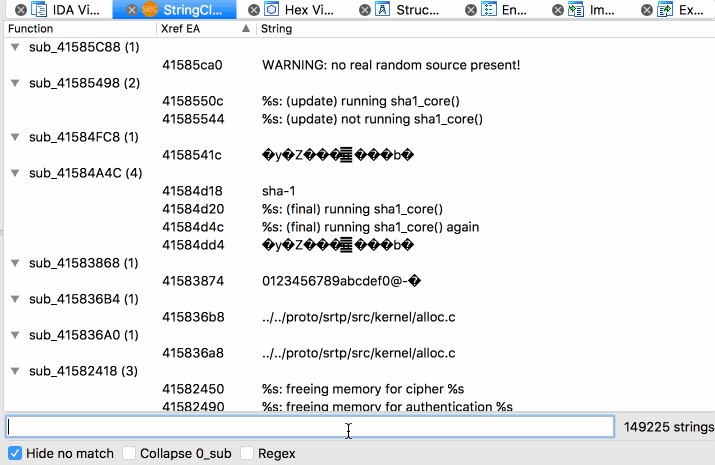Collapse the sub_415836B4 (1) group
715x465 pixels.
tap(15, 299)
